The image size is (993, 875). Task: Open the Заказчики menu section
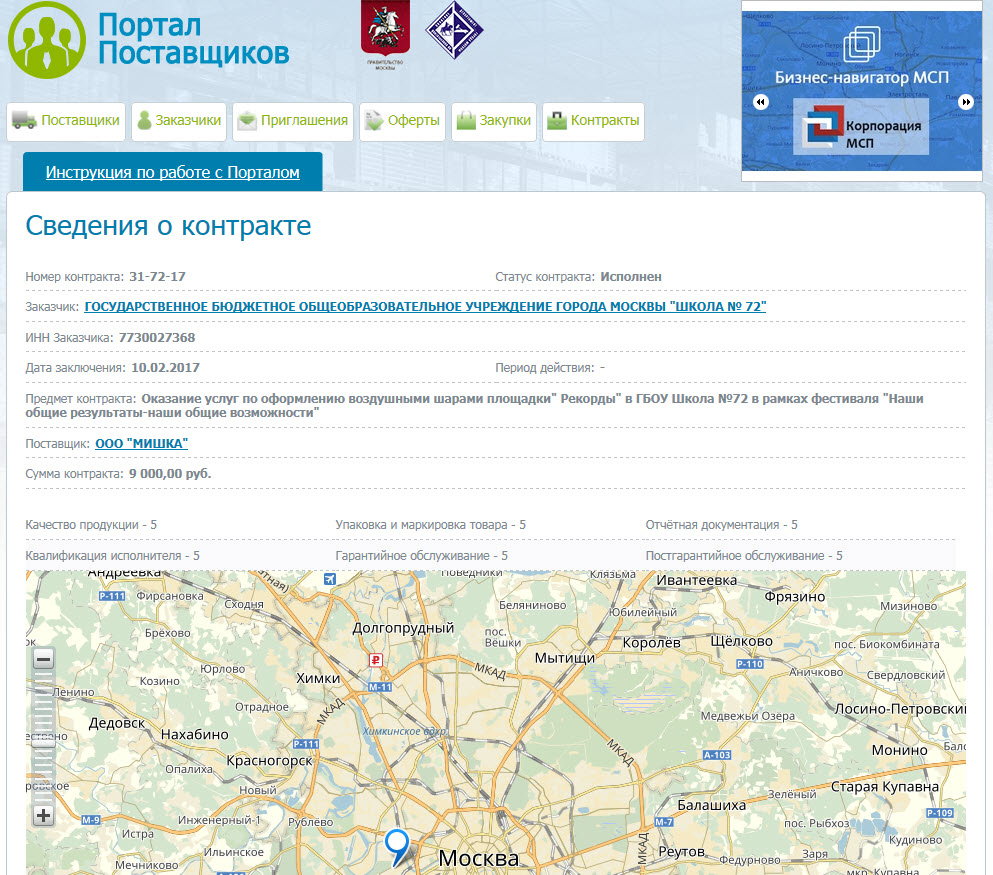[x=178, y=122]
